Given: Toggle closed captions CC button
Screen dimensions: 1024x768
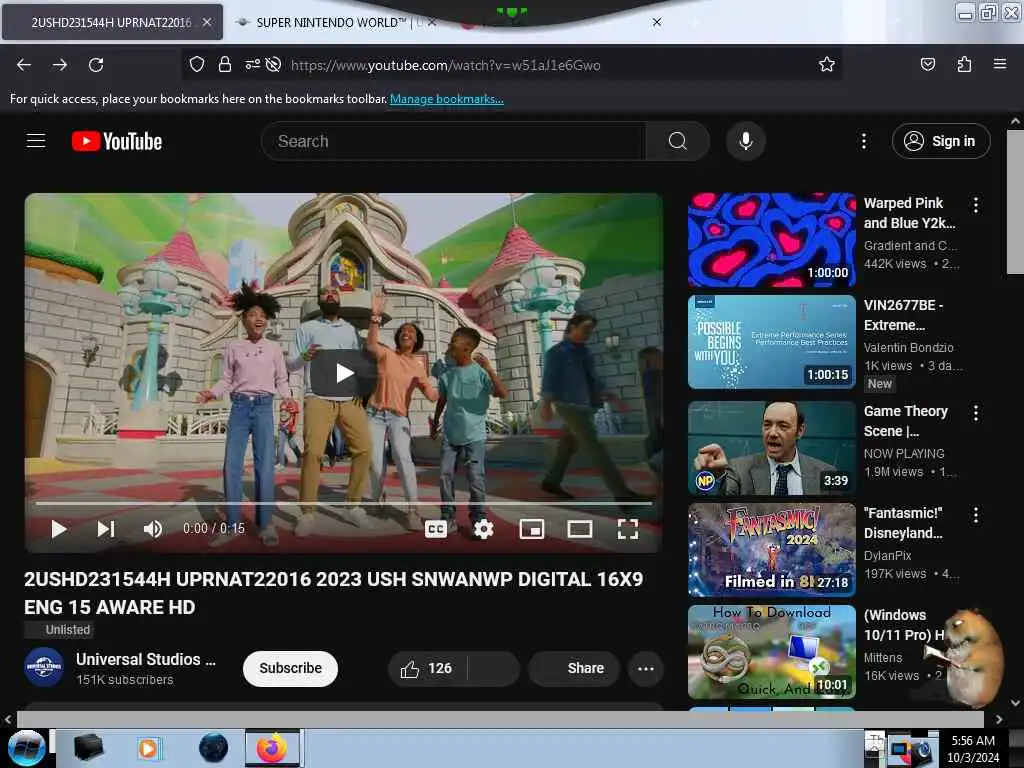Looking at the screenshot, I should 436,529.
